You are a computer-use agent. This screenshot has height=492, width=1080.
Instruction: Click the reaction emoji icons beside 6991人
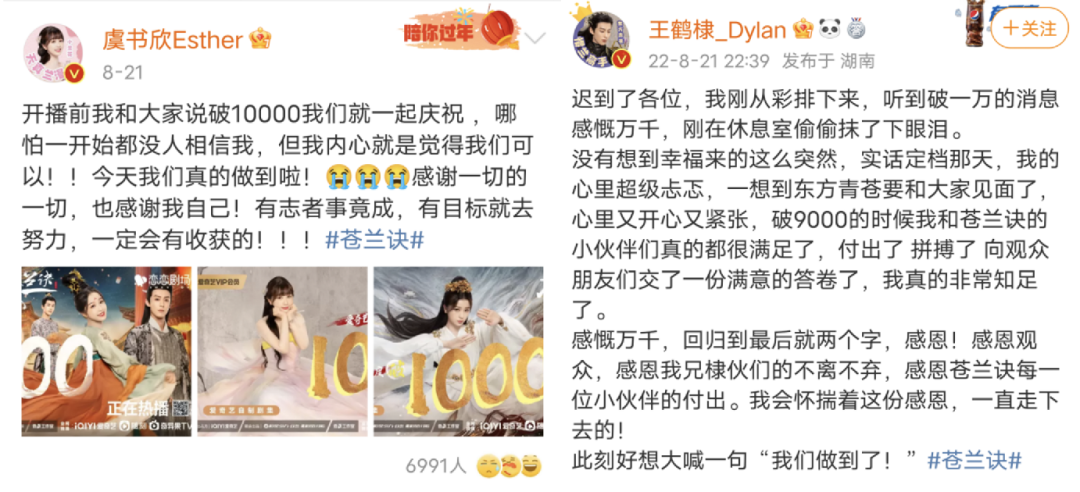click(509, 467)
